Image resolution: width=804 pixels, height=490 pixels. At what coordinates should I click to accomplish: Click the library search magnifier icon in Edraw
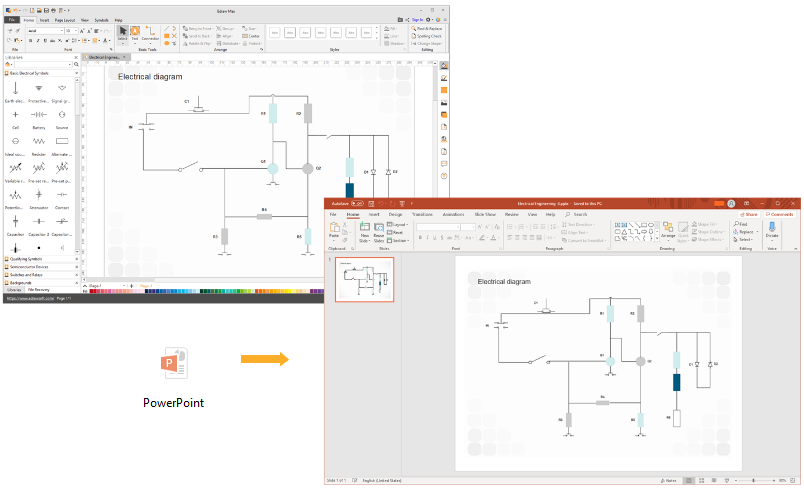[x=76, y=65]
